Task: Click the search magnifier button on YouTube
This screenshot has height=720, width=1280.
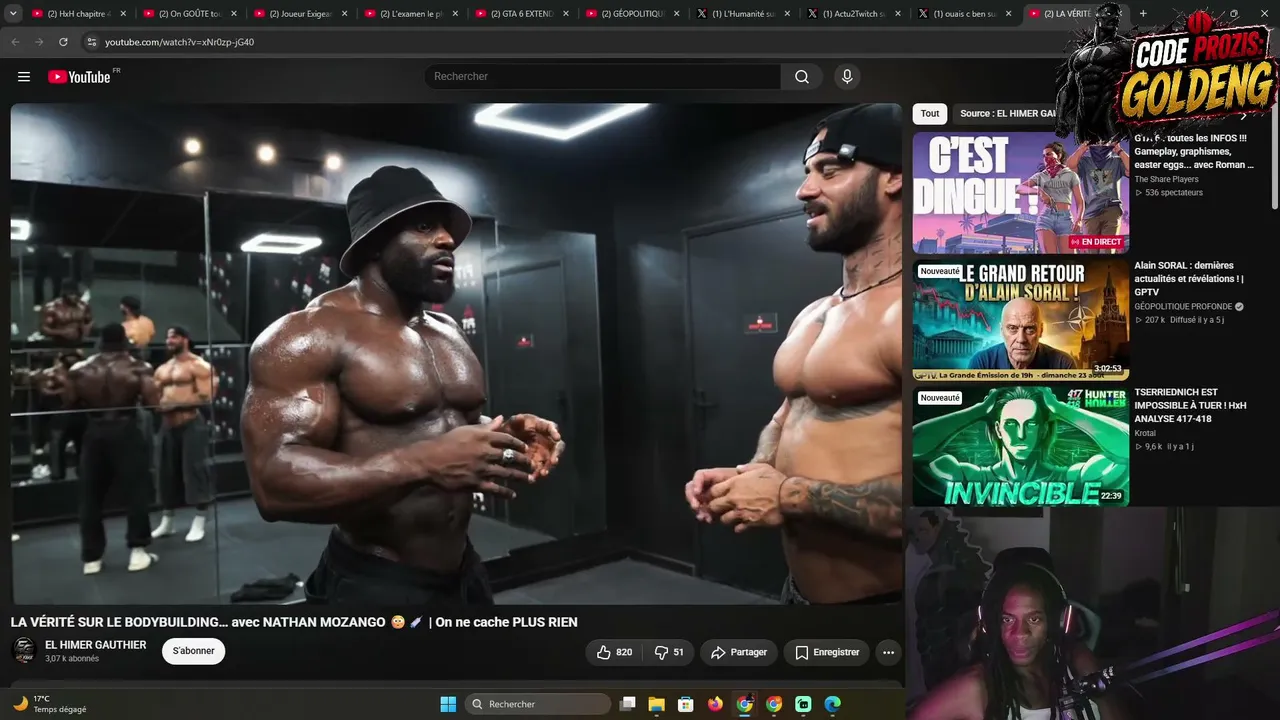Action: (802, 77)
